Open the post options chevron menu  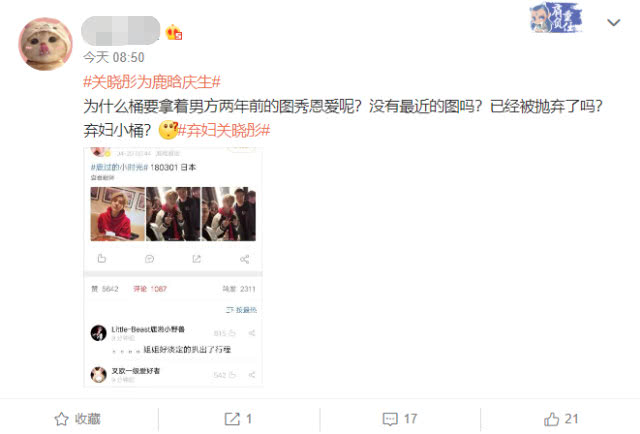613,22
